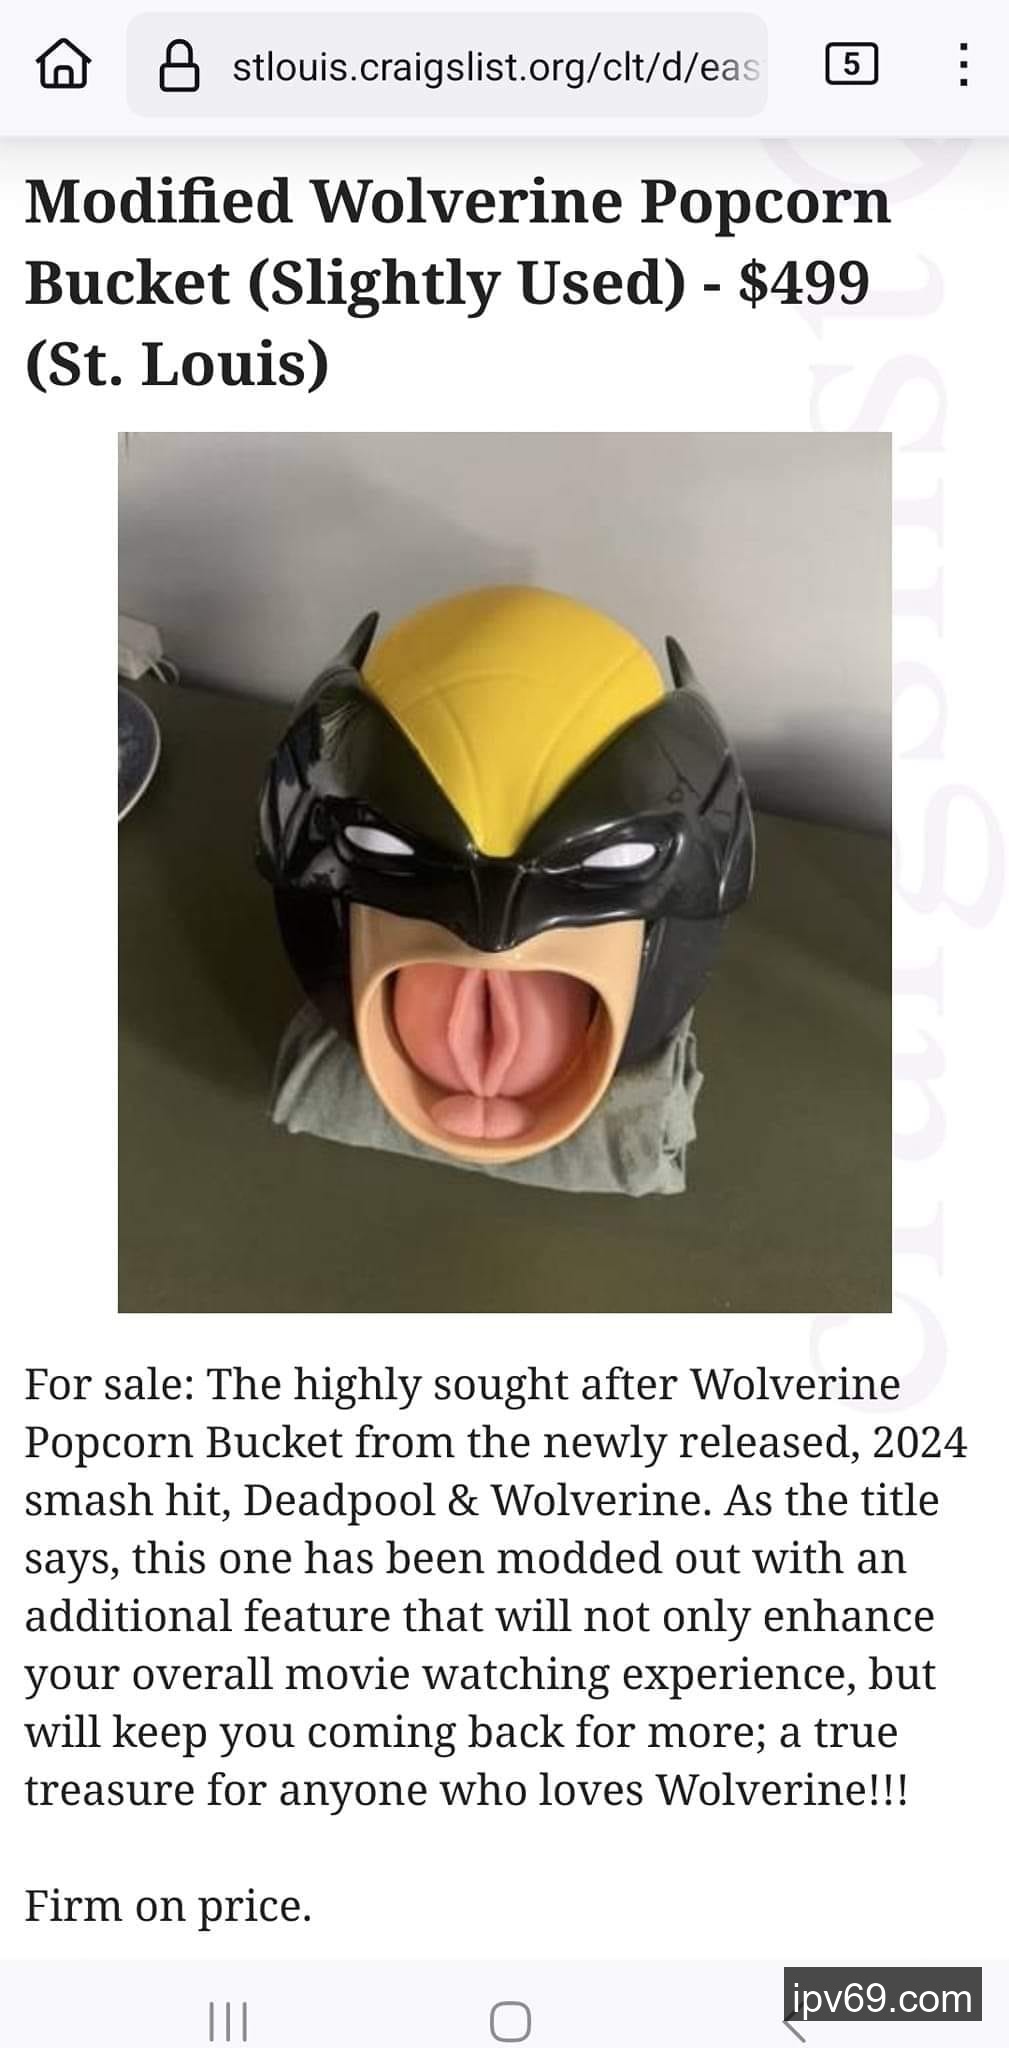Click the Modified Wolverine Popcorn Bucket title
Image resolution: width=1009 pixels, height=2048 pixels.
tap(457, 241)
